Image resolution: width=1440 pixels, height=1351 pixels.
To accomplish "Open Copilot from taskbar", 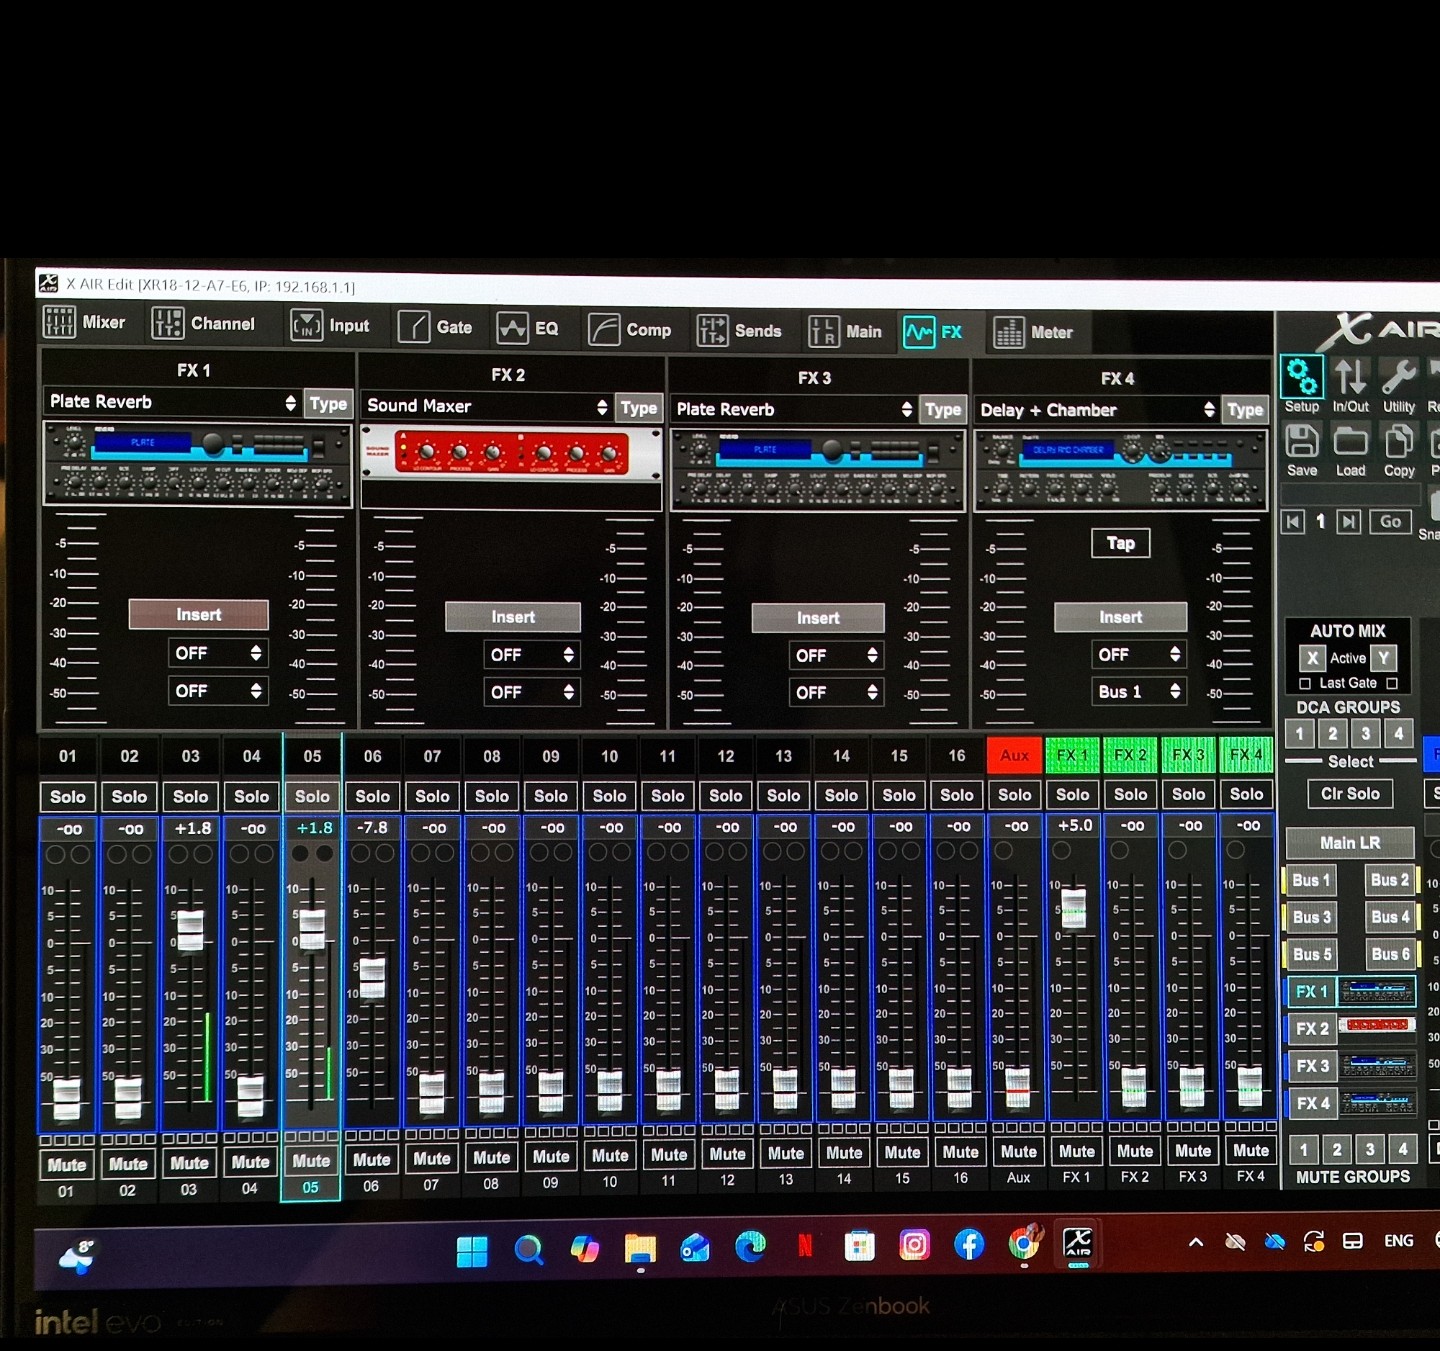I will pyautogui.click(x=585, y=1249).
